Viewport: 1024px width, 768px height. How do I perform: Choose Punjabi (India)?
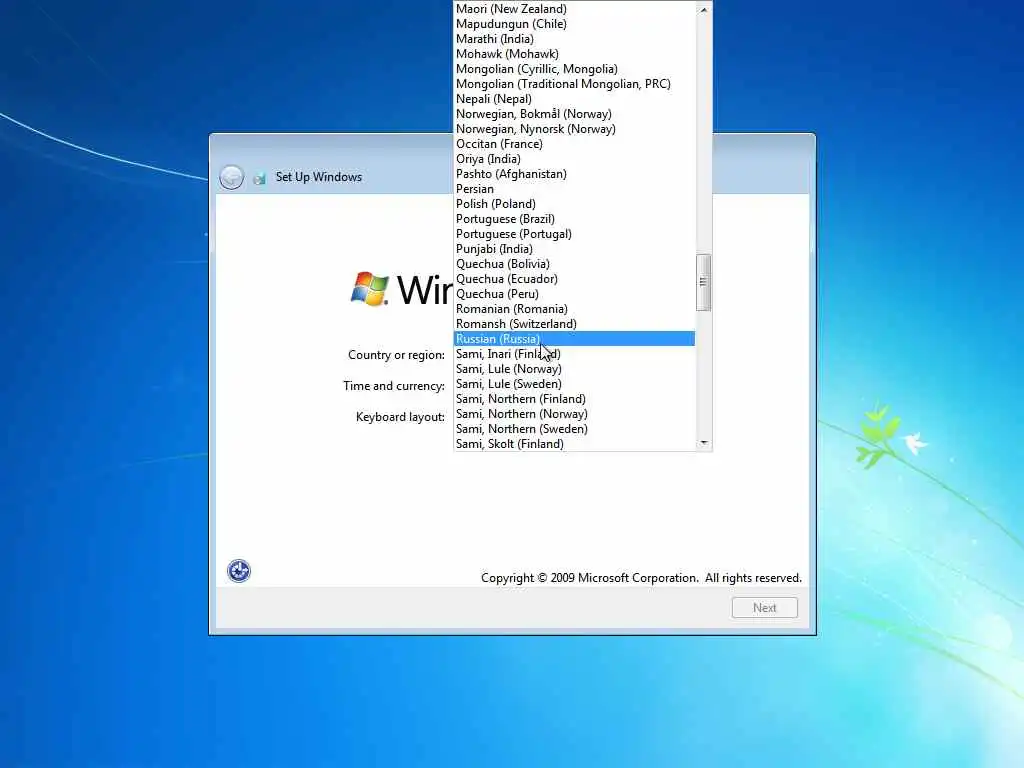click(x=574, y=249)
